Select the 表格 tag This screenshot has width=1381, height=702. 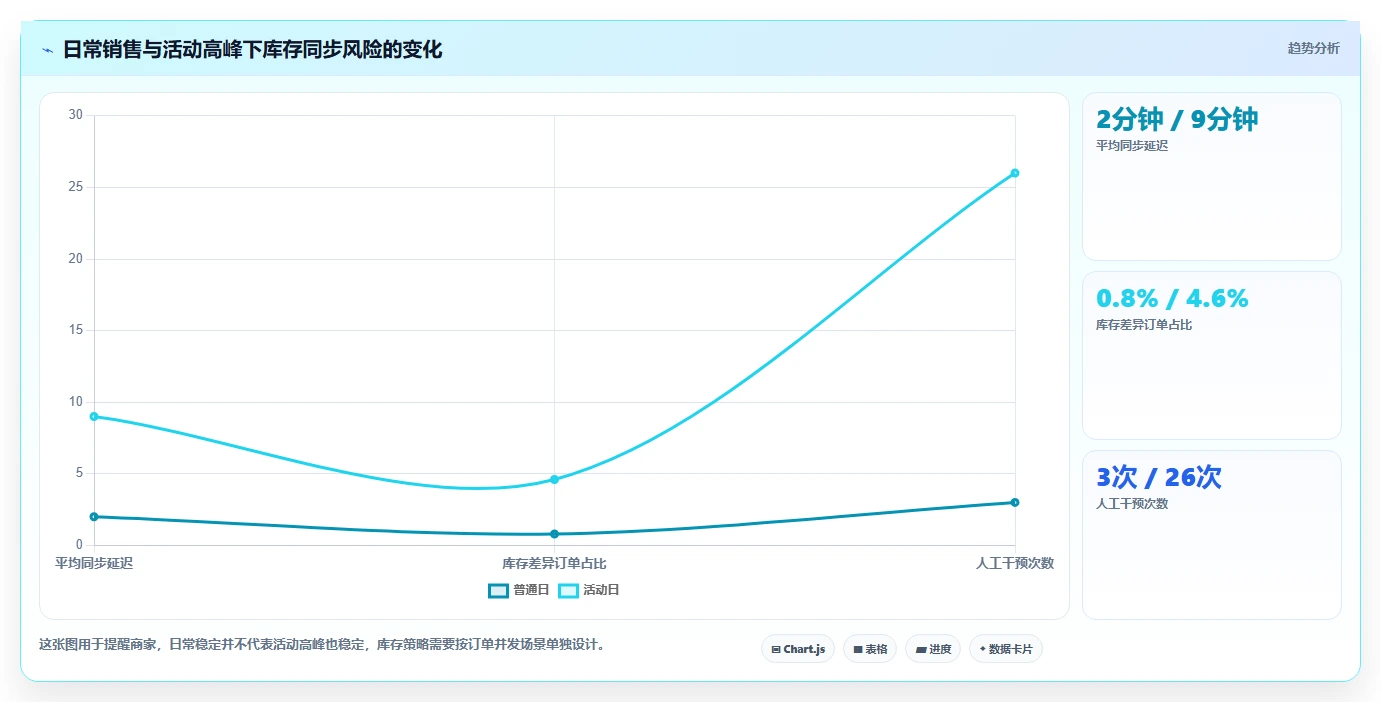click(870, 649)
